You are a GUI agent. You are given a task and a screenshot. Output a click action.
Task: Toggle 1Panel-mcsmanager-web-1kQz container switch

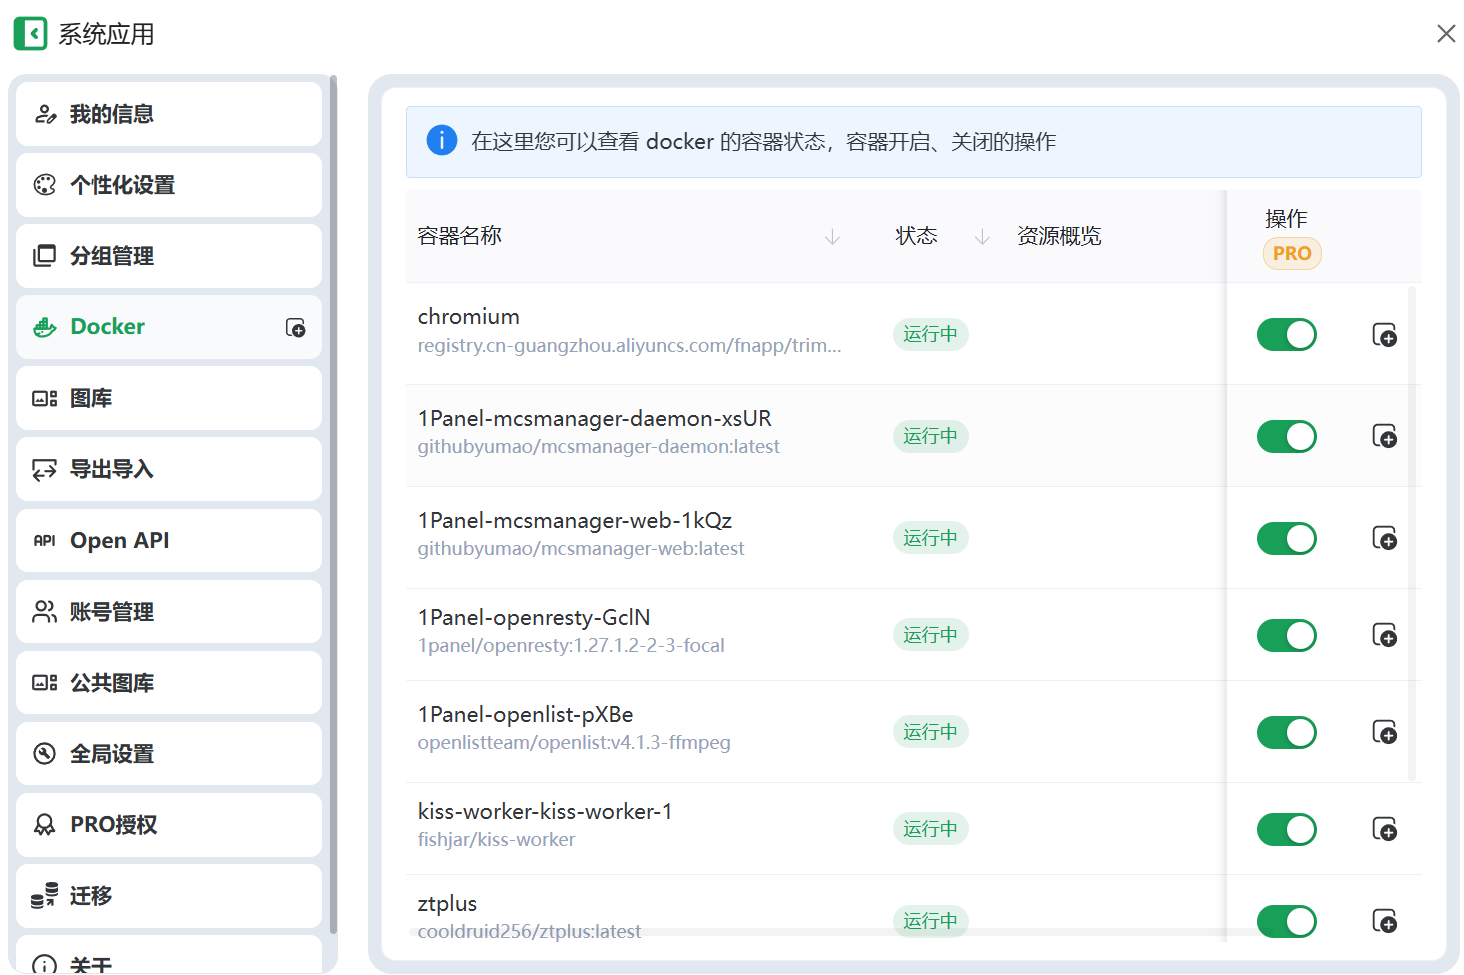[1287, 539]
